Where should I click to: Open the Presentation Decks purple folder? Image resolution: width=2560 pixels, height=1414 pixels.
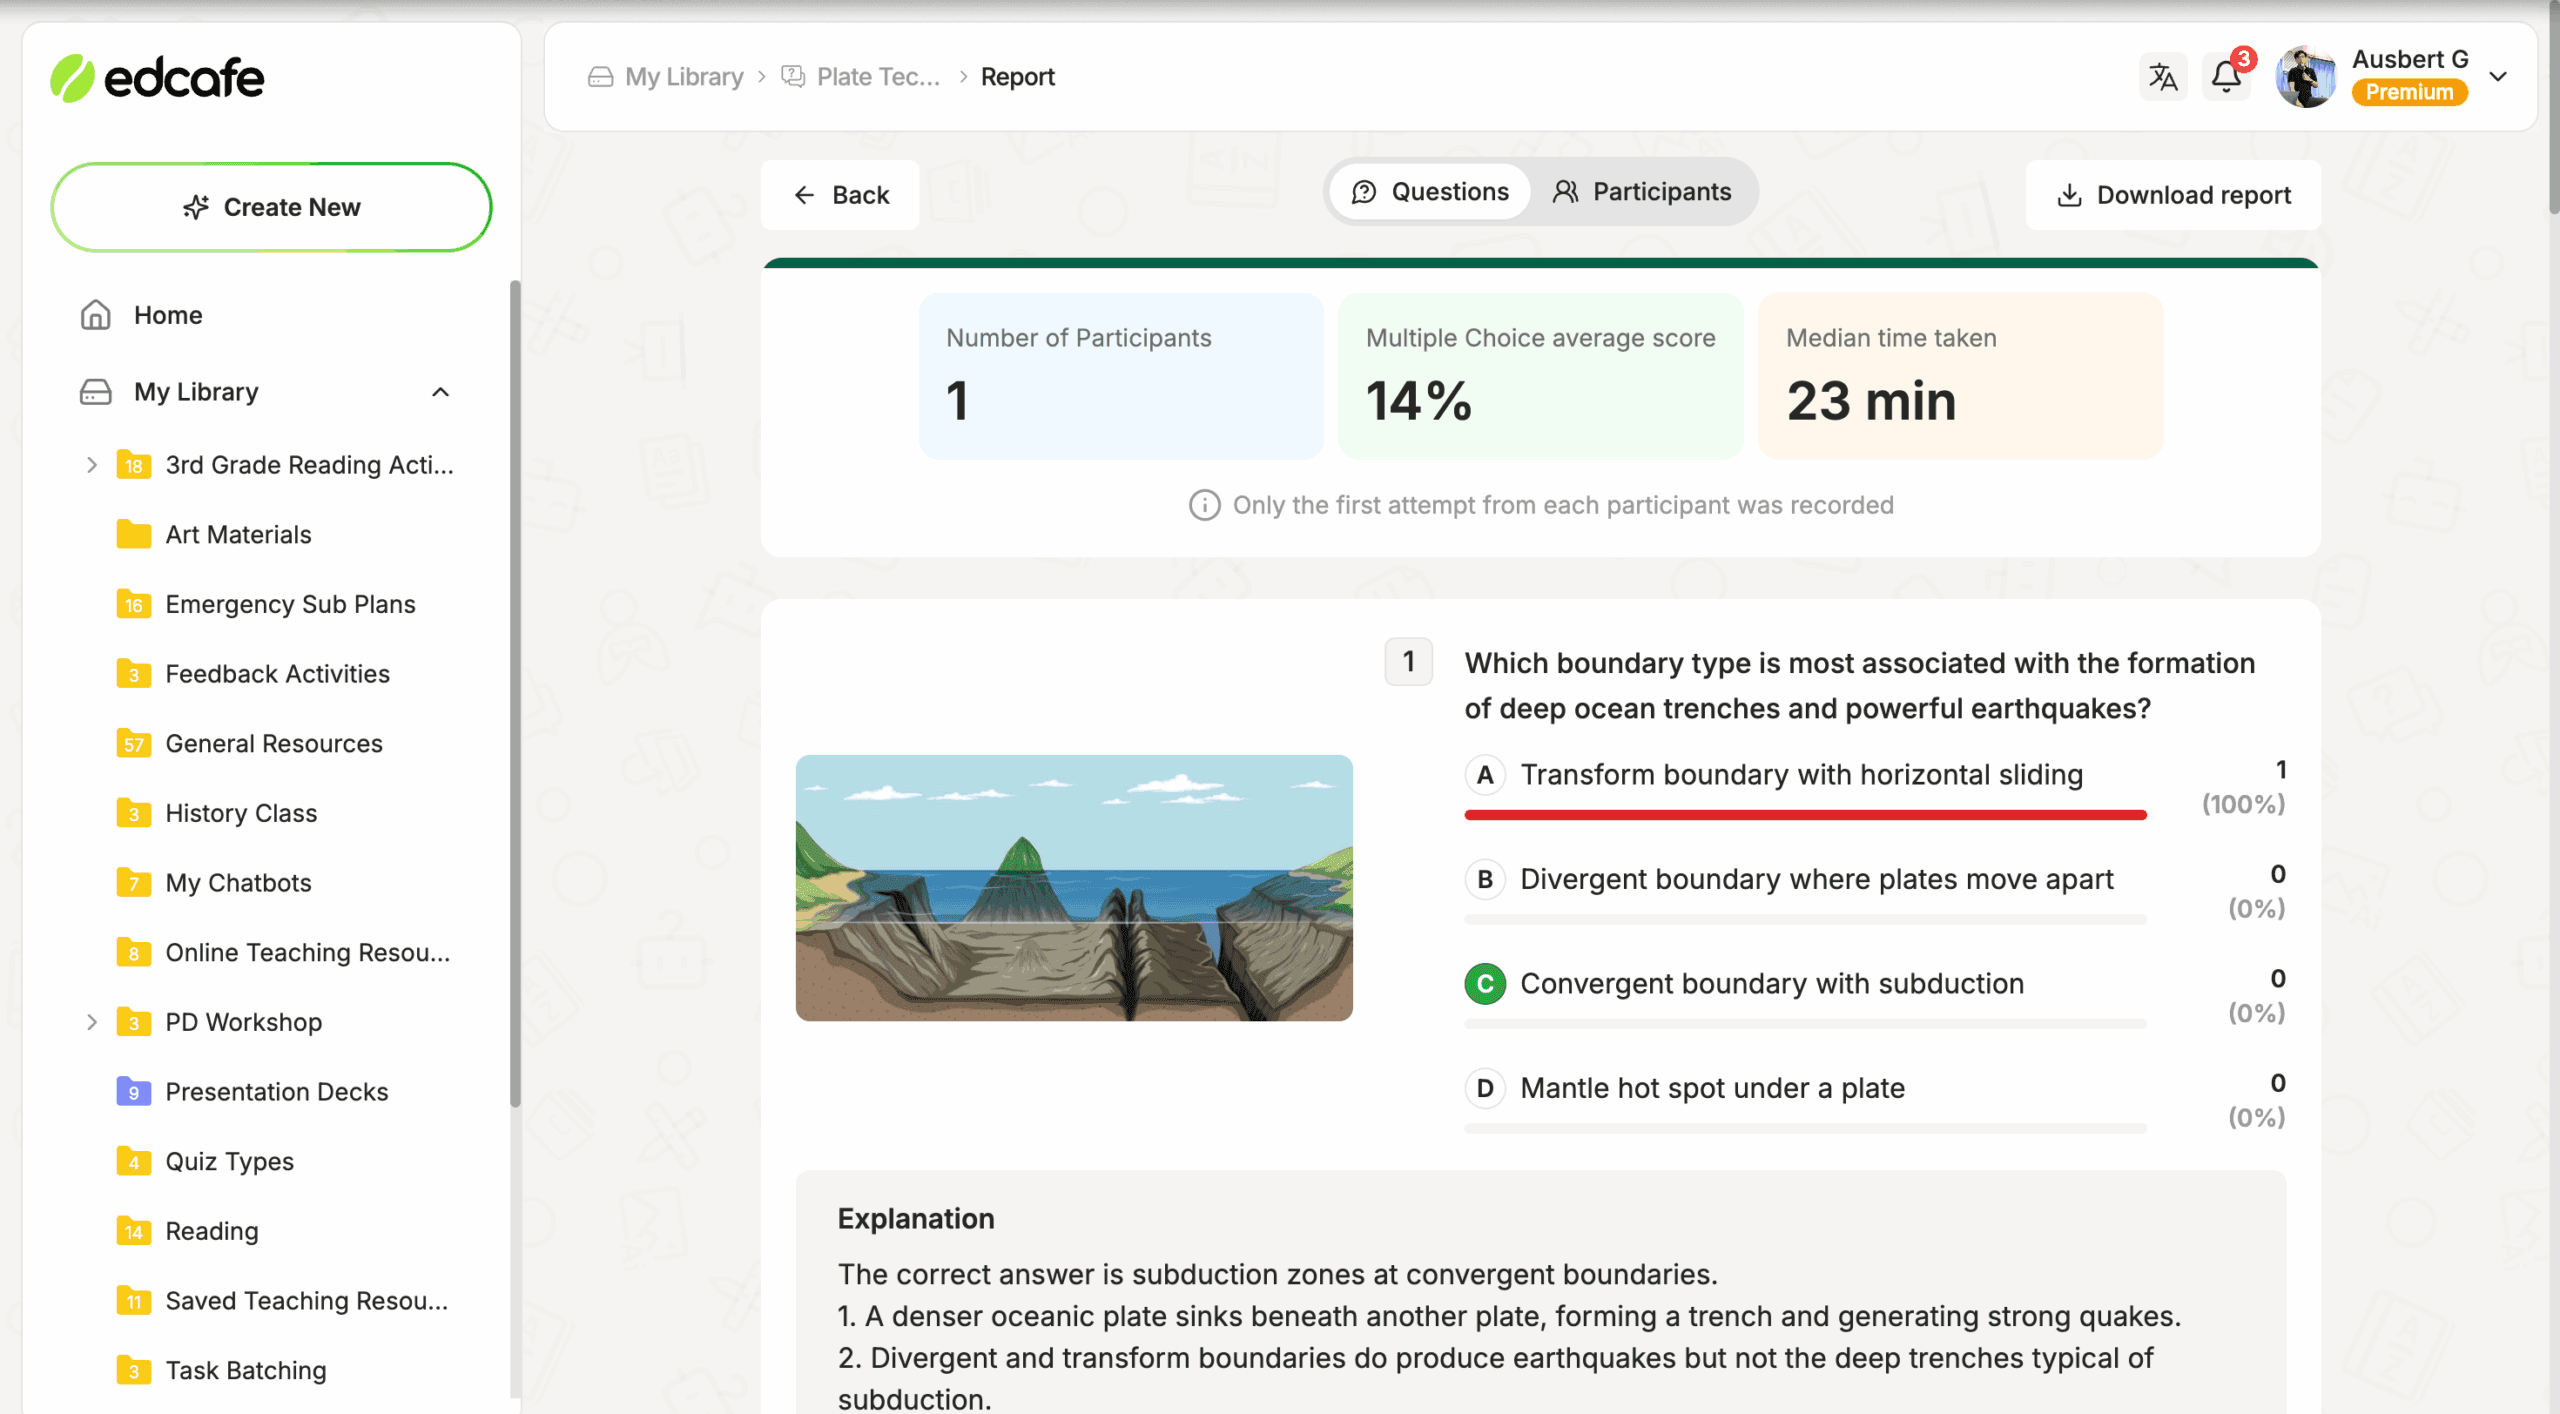pyautogui.click(x=133, y=1092)
